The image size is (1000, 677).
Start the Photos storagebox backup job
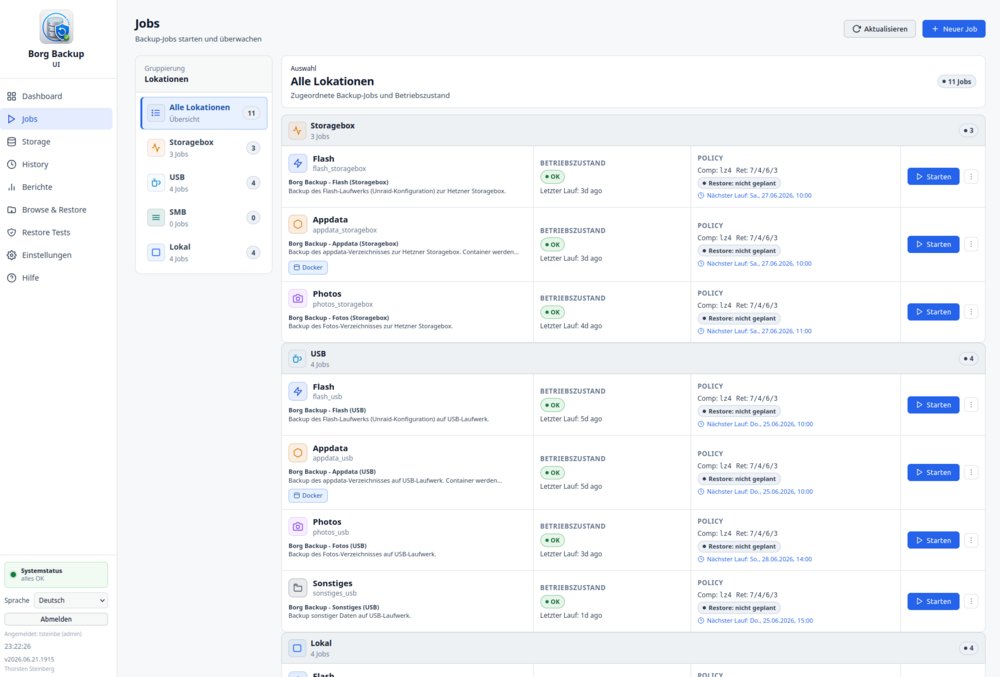[933, 312]
